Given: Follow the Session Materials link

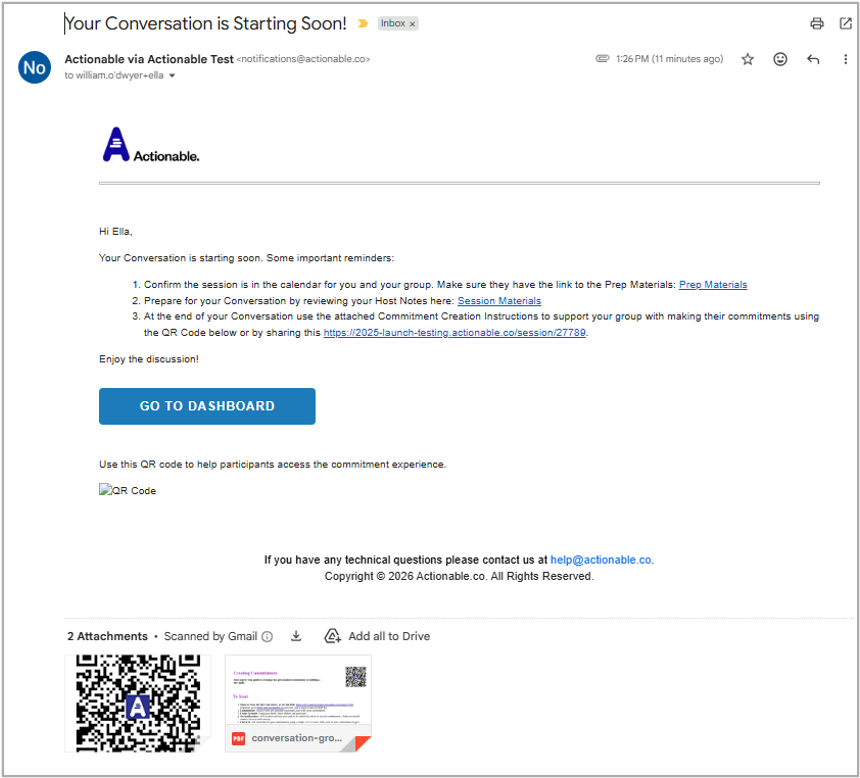Looking at the screenshot, I should (x=499, y=301).
